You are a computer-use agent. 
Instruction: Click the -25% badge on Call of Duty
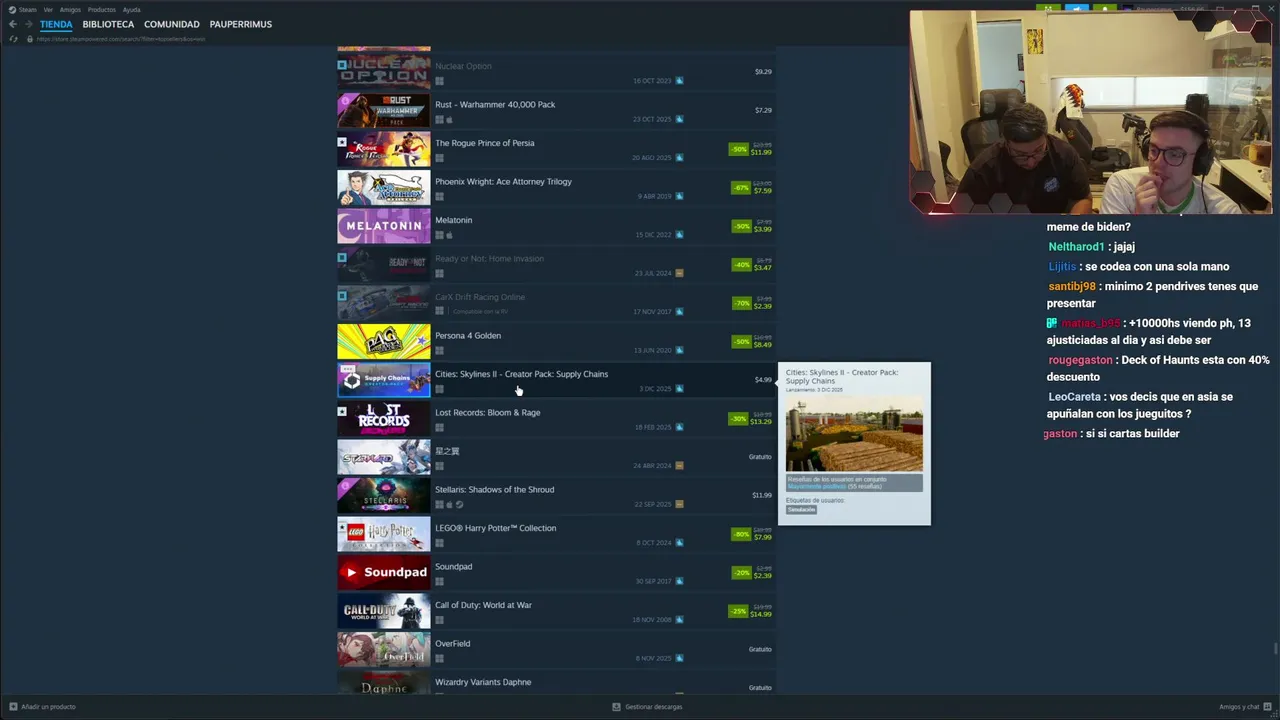point(738,611)
